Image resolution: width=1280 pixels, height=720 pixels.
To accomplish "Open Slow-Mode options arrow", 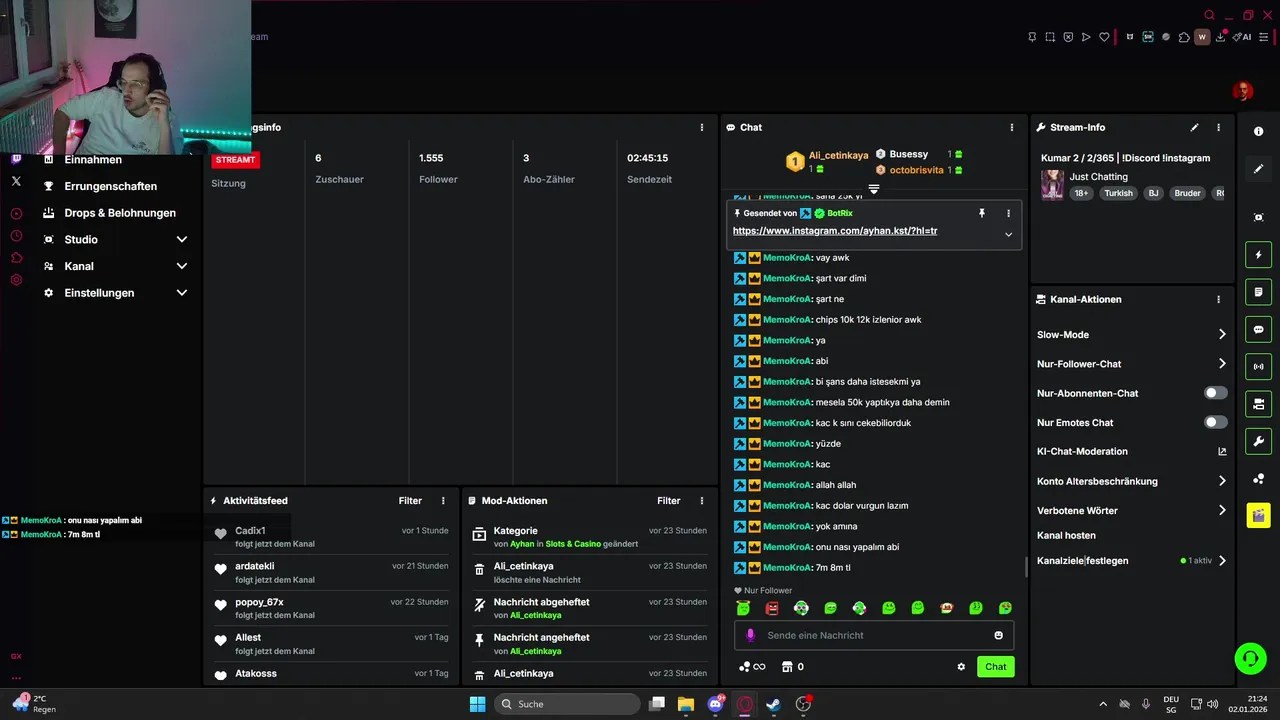I will [1222, 334].
